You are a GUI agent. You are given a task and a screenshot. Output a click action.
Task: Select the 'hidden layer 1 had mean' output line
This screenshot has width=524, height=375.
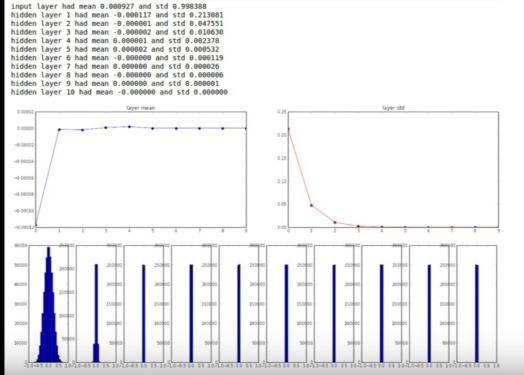117,15
